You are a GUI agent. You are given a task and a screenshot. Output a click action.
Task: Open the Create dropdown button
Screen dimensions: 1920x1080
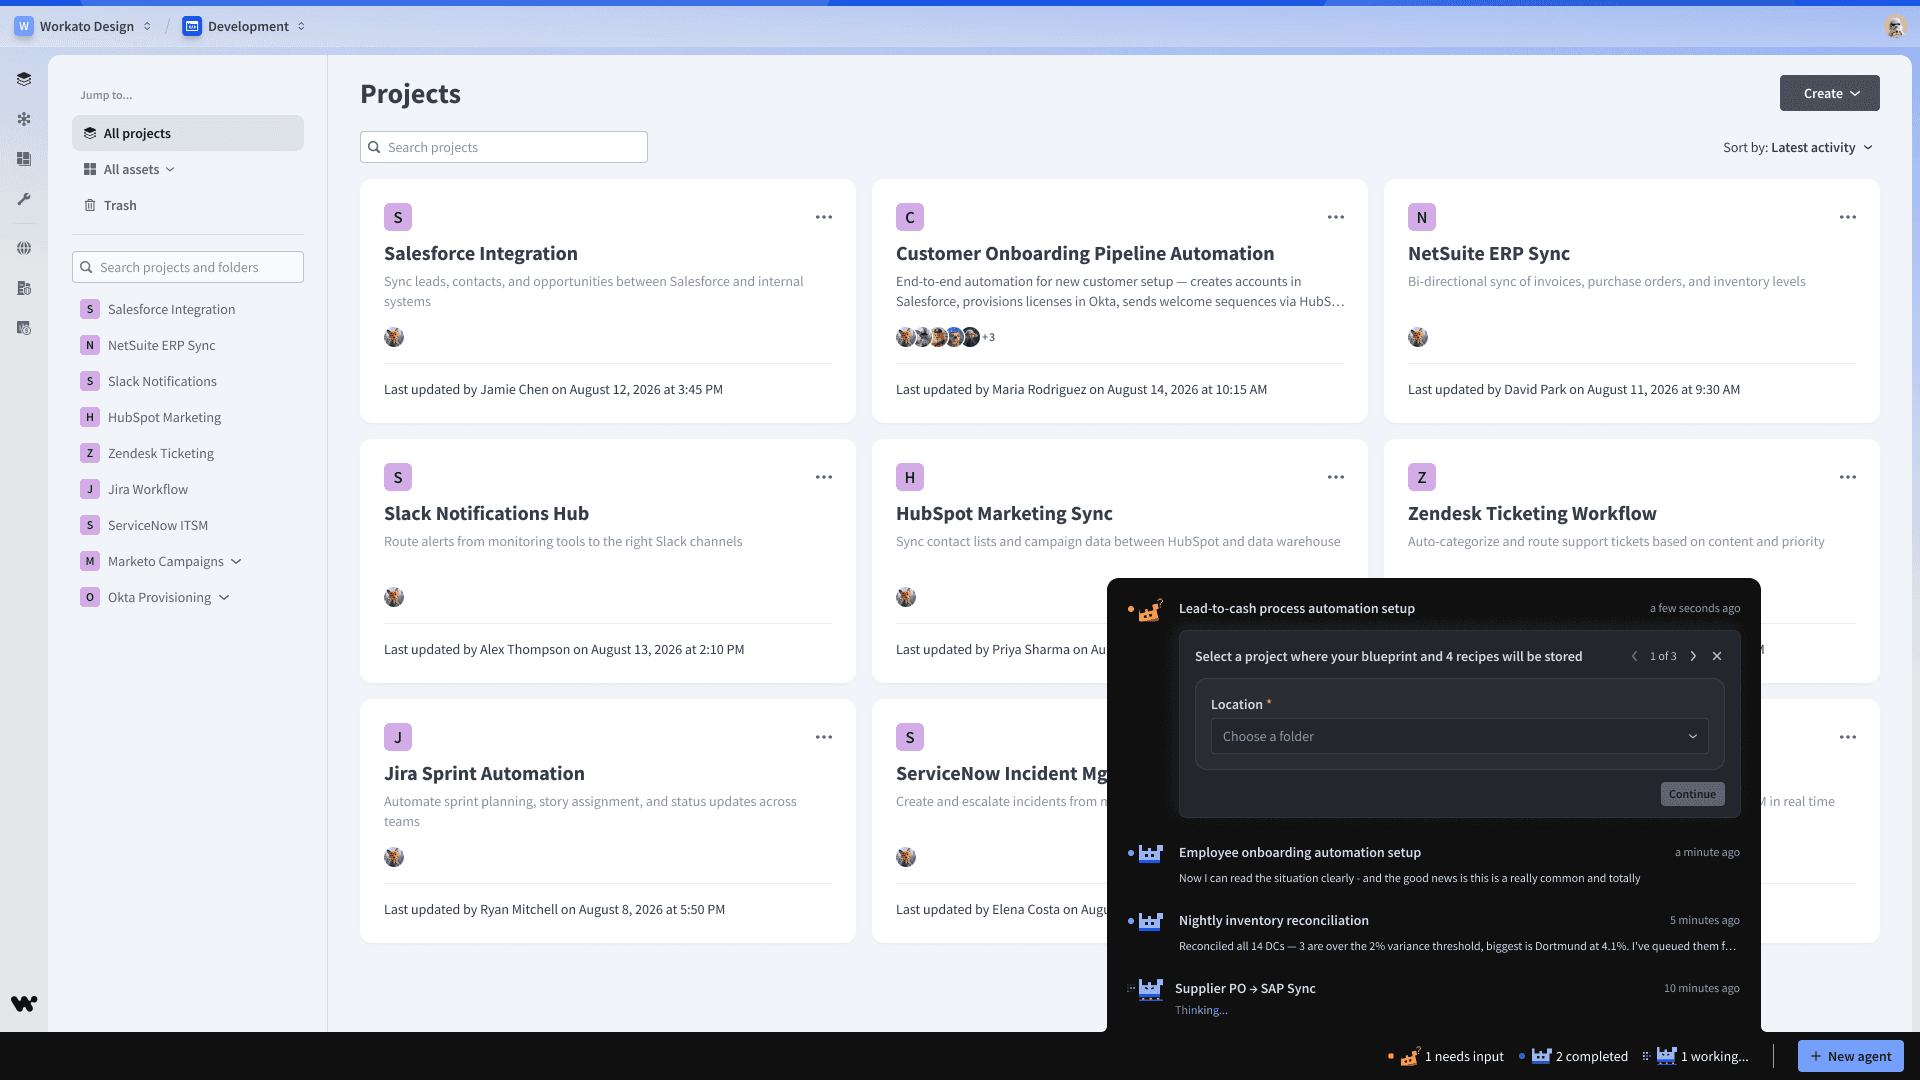click(1829, 93)
